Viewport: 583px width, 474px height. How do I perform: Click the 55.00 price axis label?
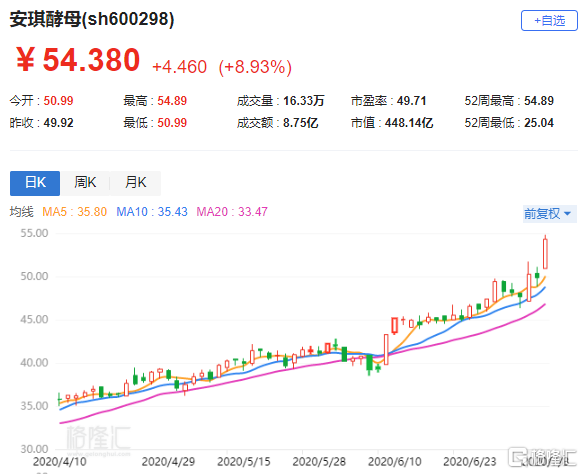click(34, 233)
